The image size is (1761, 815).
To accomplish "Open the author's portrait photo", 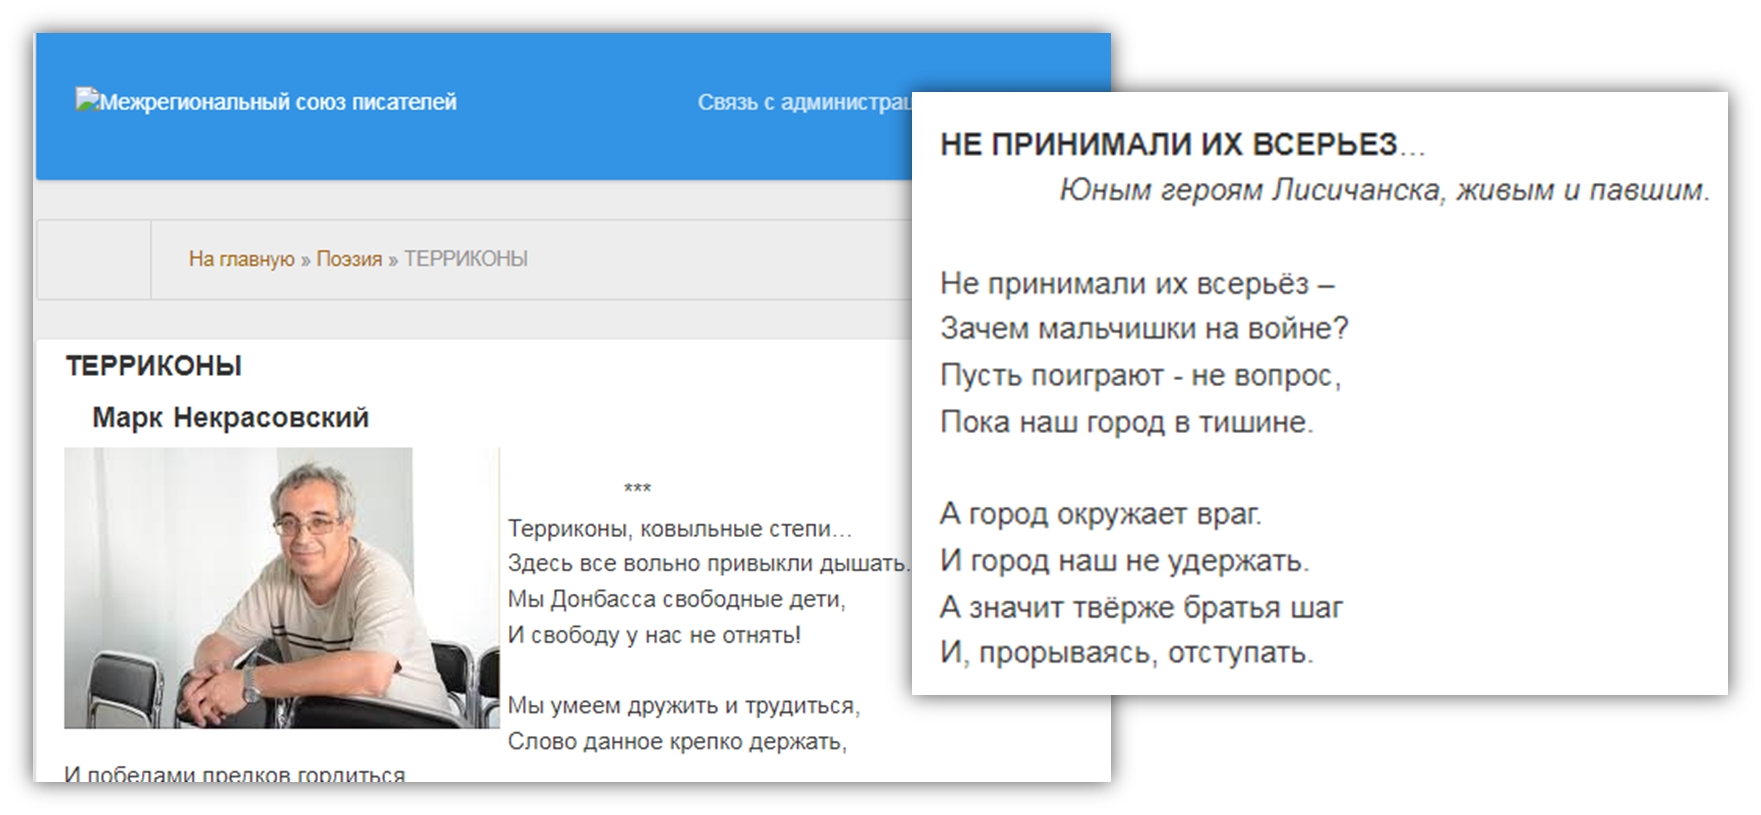I will click(238, 587).
